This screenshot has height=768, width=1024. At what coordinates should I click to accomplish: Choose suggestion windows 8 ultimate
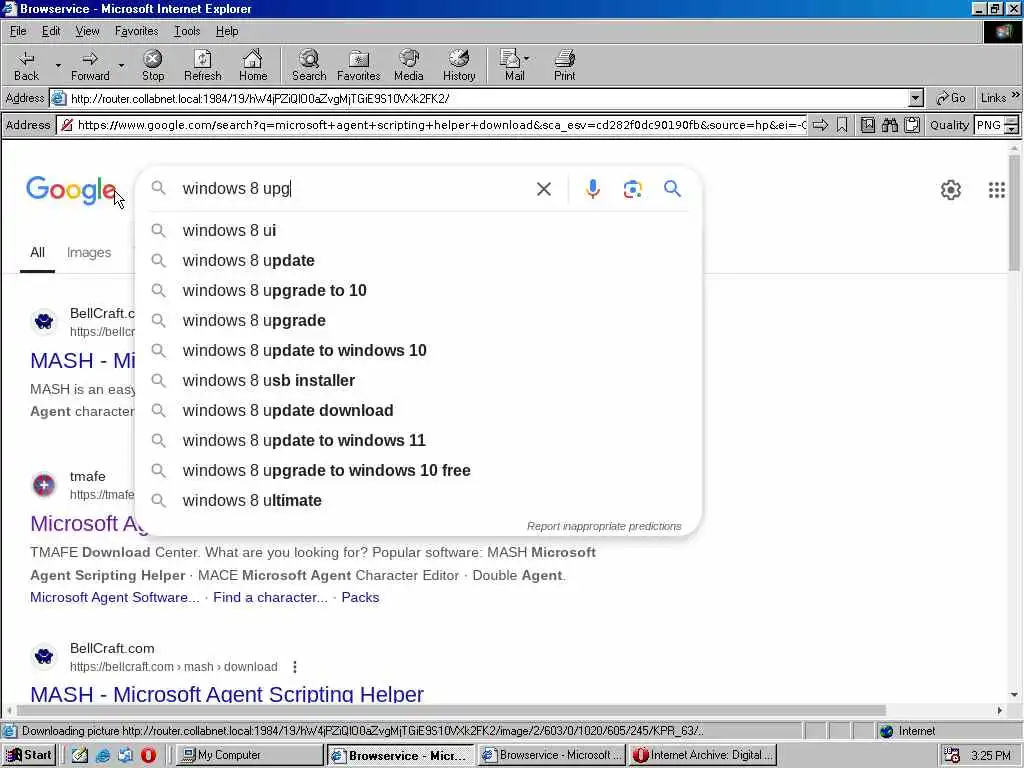coord(418,501)
